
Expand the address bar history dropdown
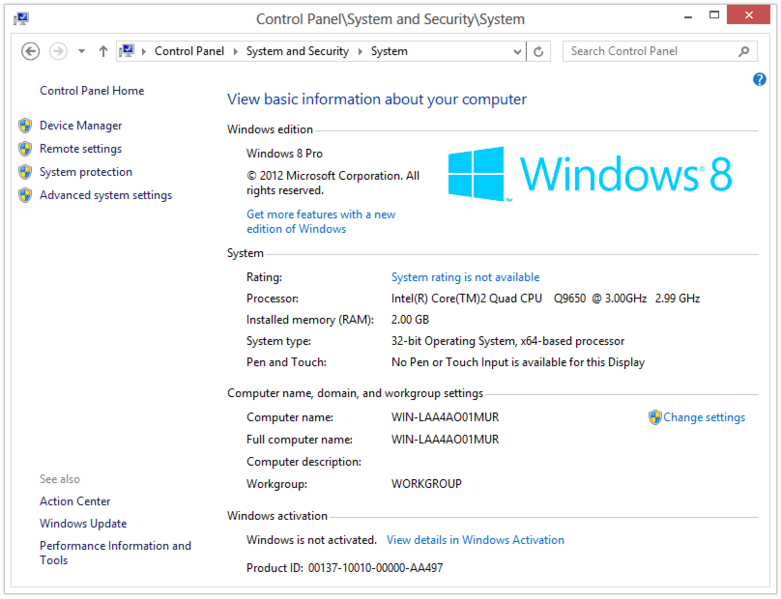point(517,52)
